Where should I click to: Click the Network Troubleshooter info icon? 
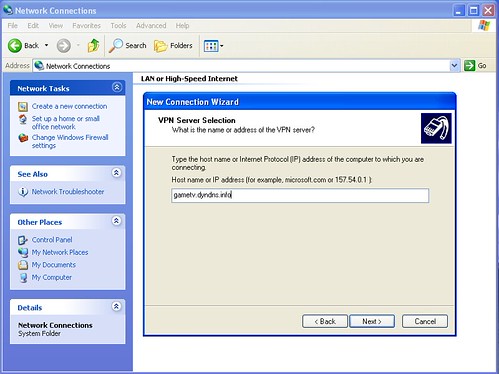23,192
